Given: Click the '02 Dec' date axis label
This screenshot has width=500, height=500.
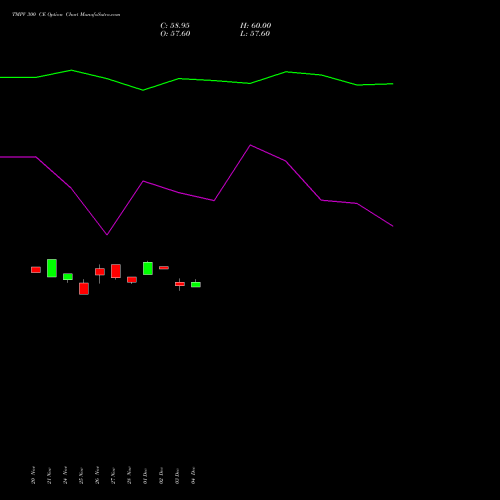Looking at the screenshot, I should (161, 475).
